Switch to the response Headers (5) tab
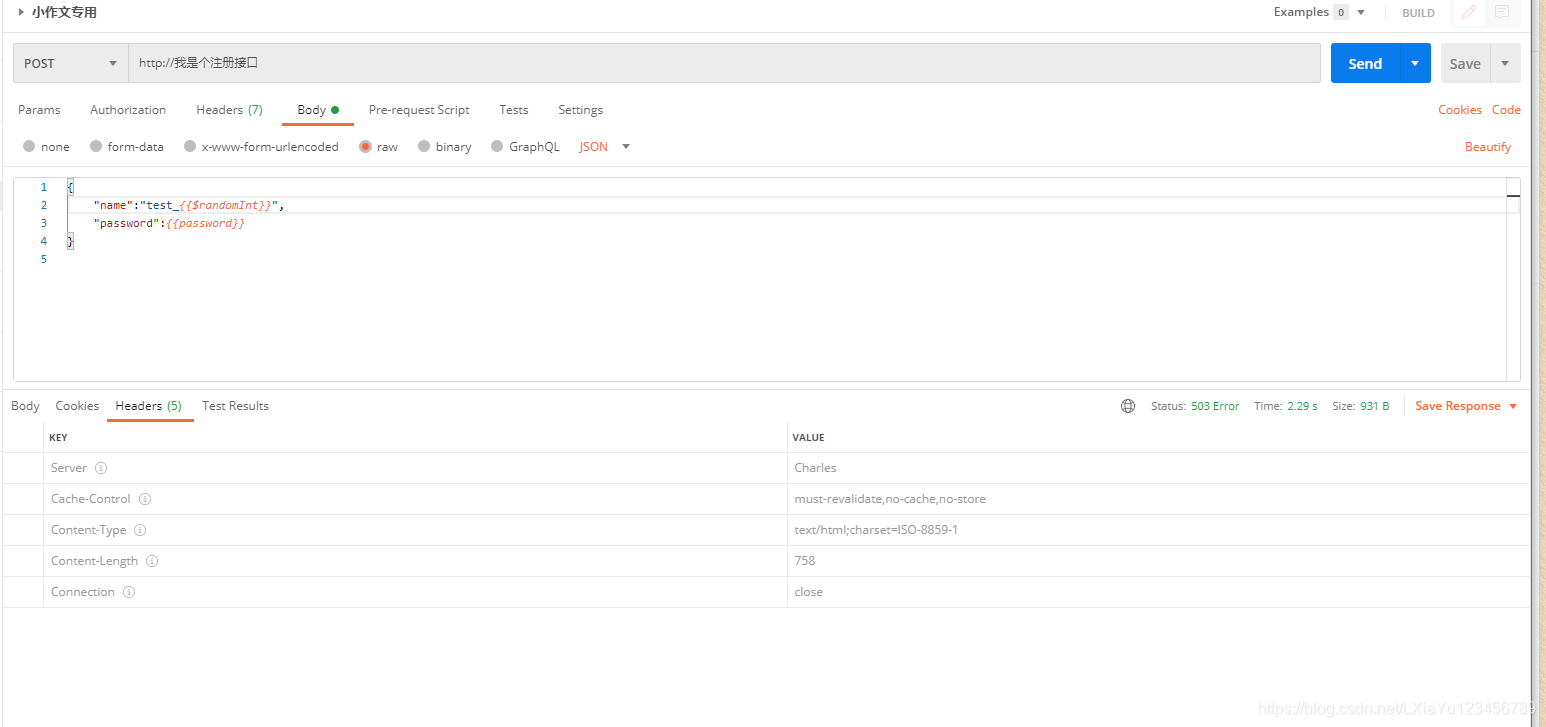The image size is (1546, 727). click(149, 406)
